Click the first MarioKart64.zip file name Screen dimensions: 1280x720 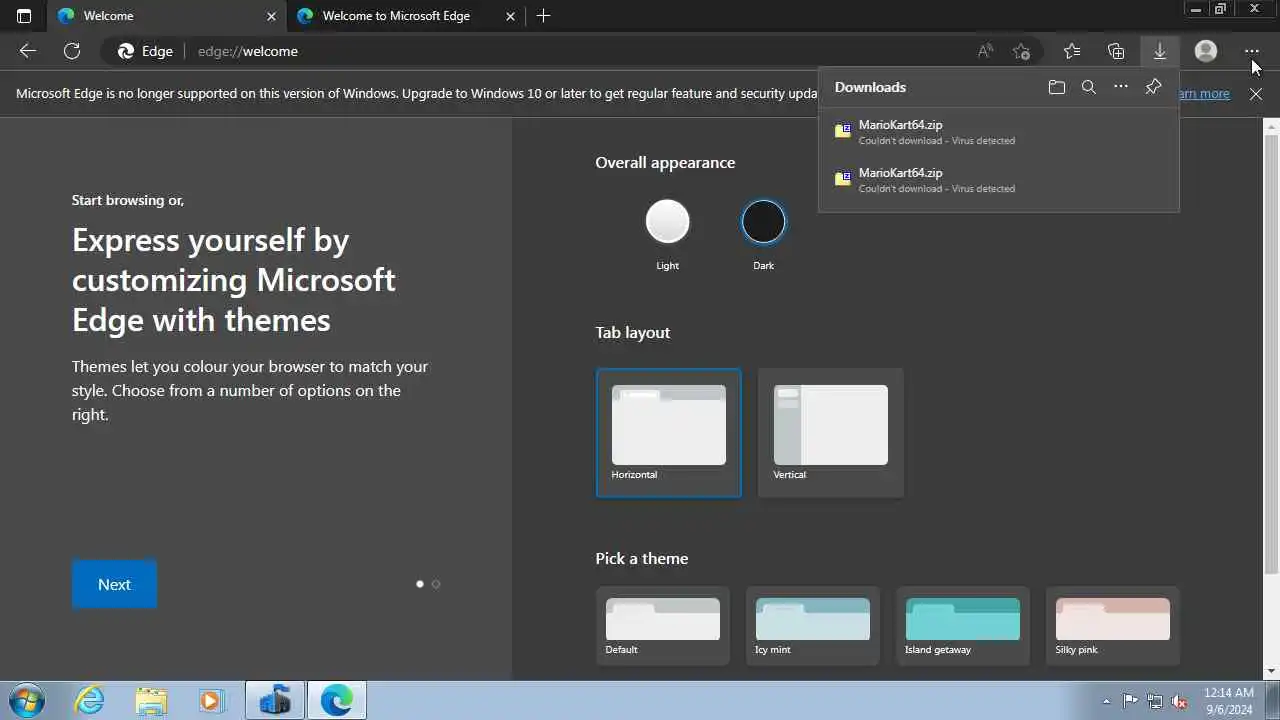pyautogui.click(x=900, y=125)
